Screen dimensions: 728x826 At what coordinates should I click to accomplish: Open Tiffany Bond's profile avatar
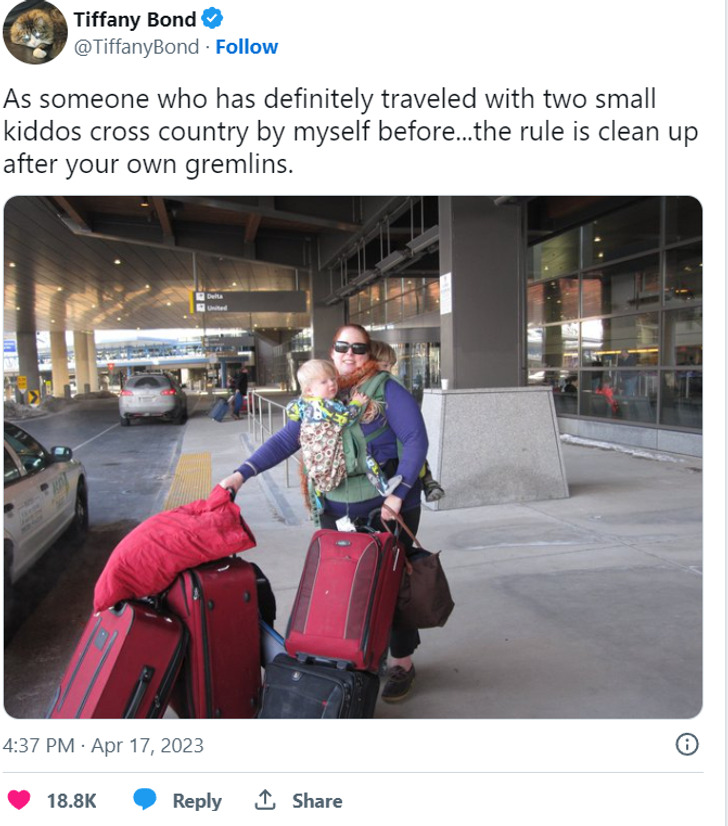click(x=35, y=32)
